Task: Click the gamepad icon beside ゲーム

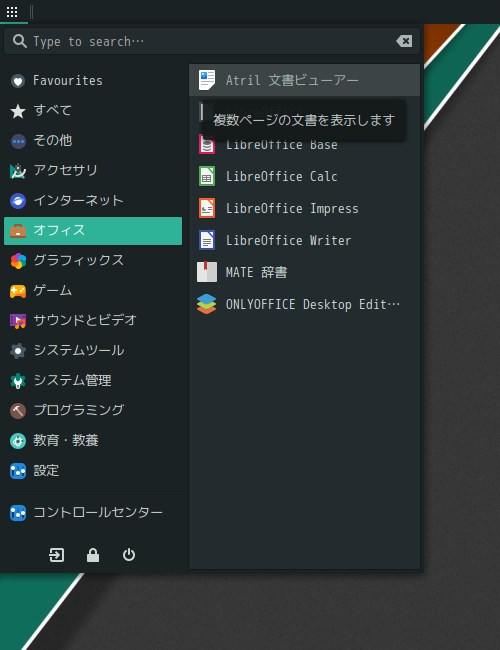Action: pos(18,291)
